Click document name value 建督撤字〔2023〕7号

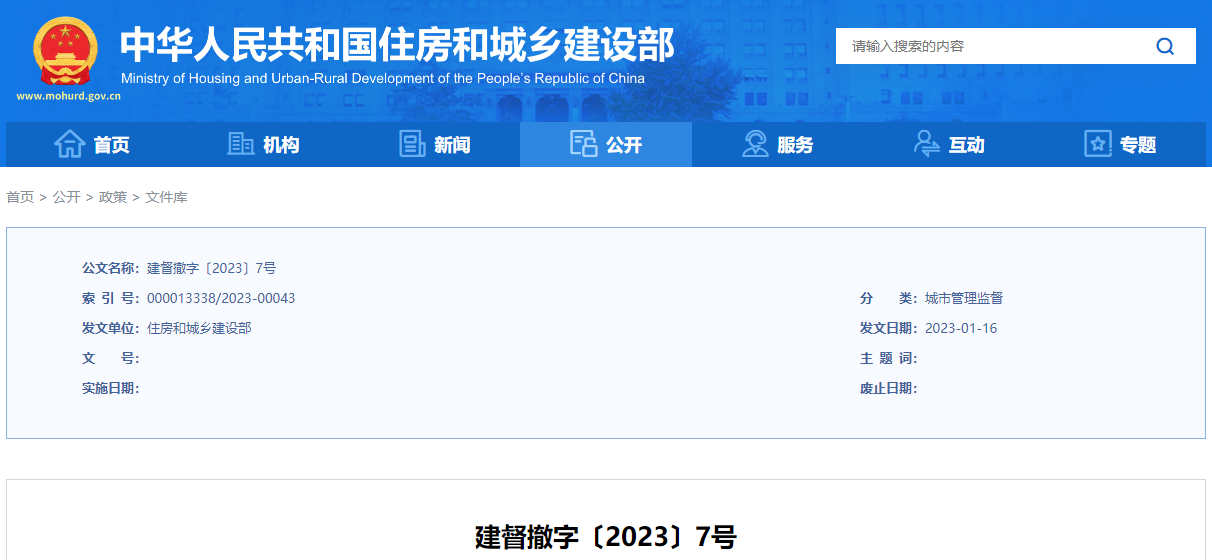(x=211, y=268)
